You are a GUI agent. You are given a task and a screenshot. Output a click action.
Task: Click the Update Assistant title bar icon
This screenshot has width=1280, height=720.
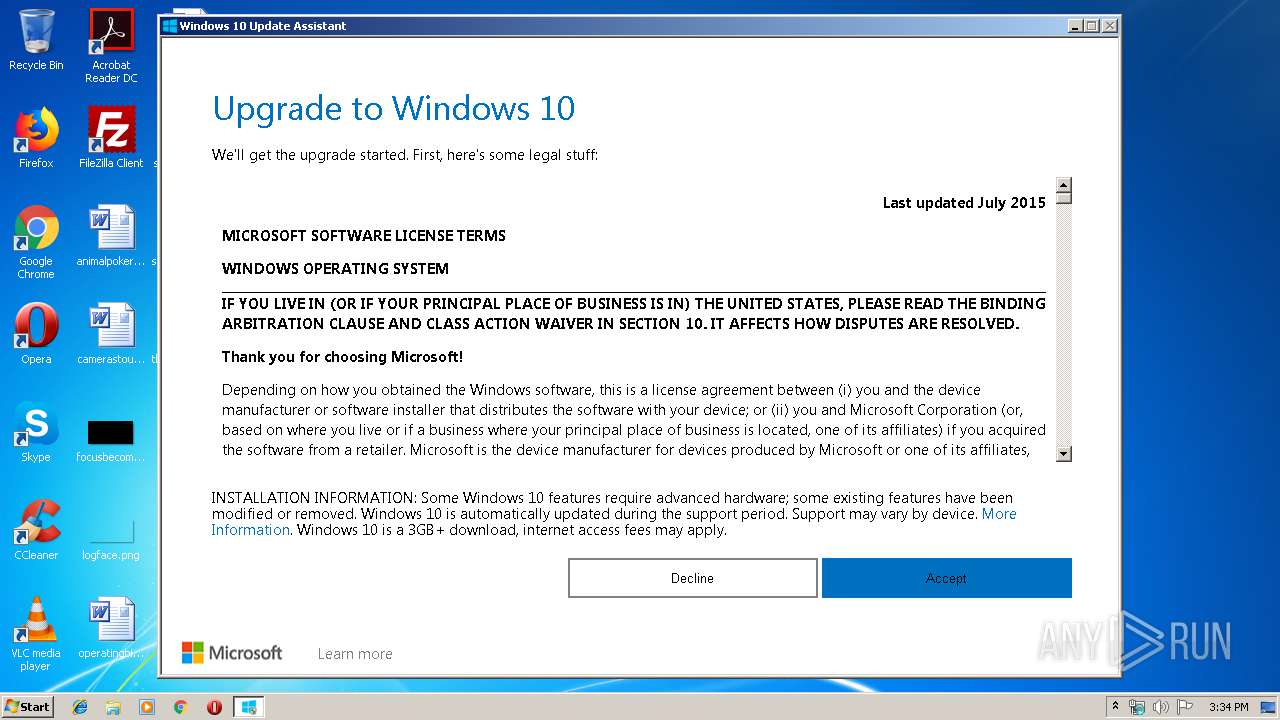(170, 26)
